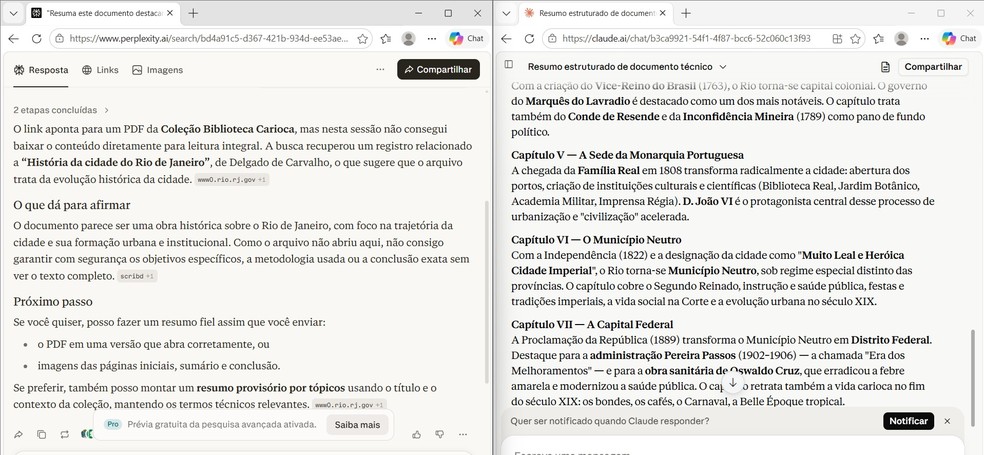Open www0.rio.rj.gov citation after 'histórica da cidade'

point(232,179)
